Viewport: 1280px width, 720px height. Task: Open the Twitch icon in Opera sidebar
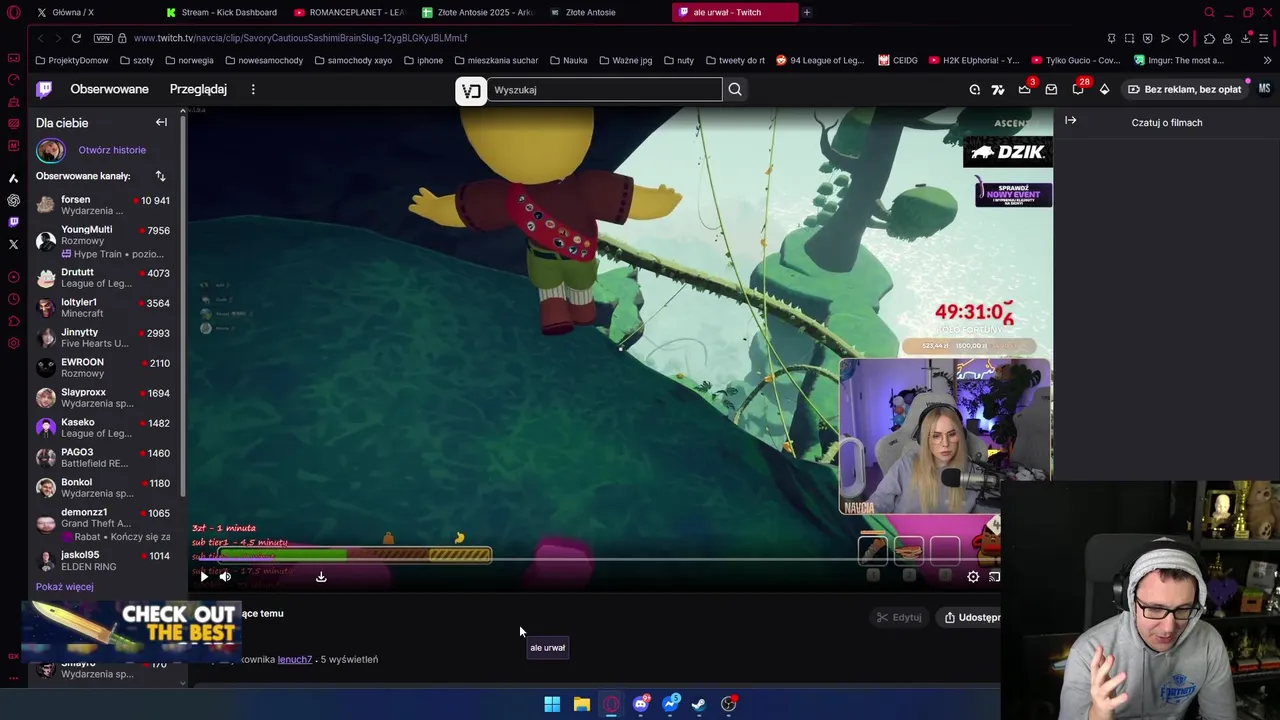[13, 222]
